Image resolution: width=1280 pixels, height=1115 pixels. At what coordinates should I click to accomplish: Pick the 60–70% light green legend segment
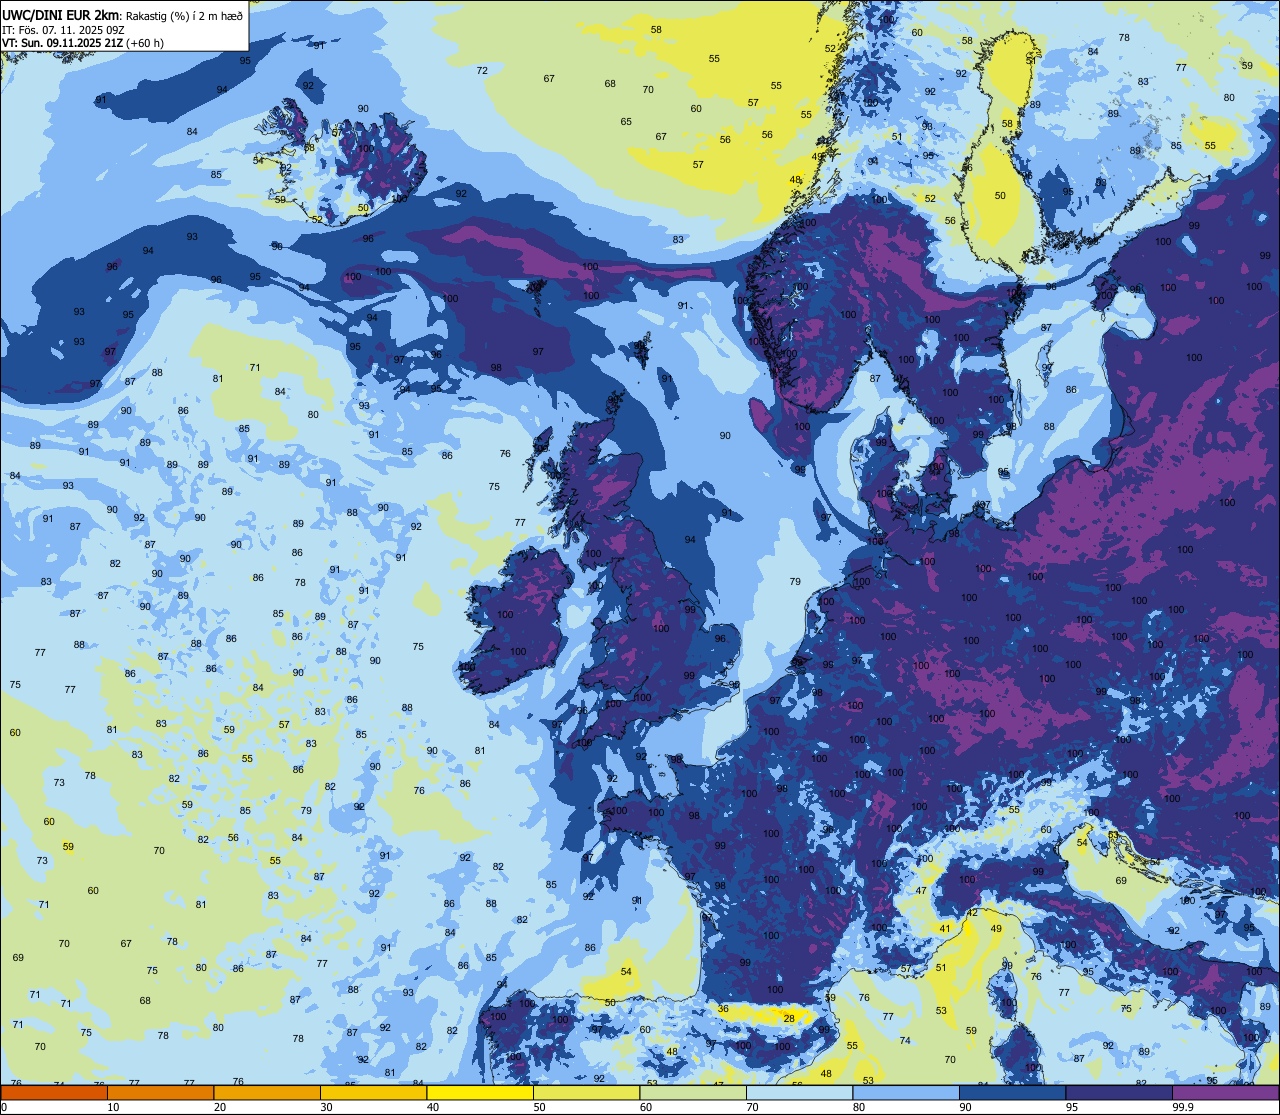click(x=693, y=1092)
